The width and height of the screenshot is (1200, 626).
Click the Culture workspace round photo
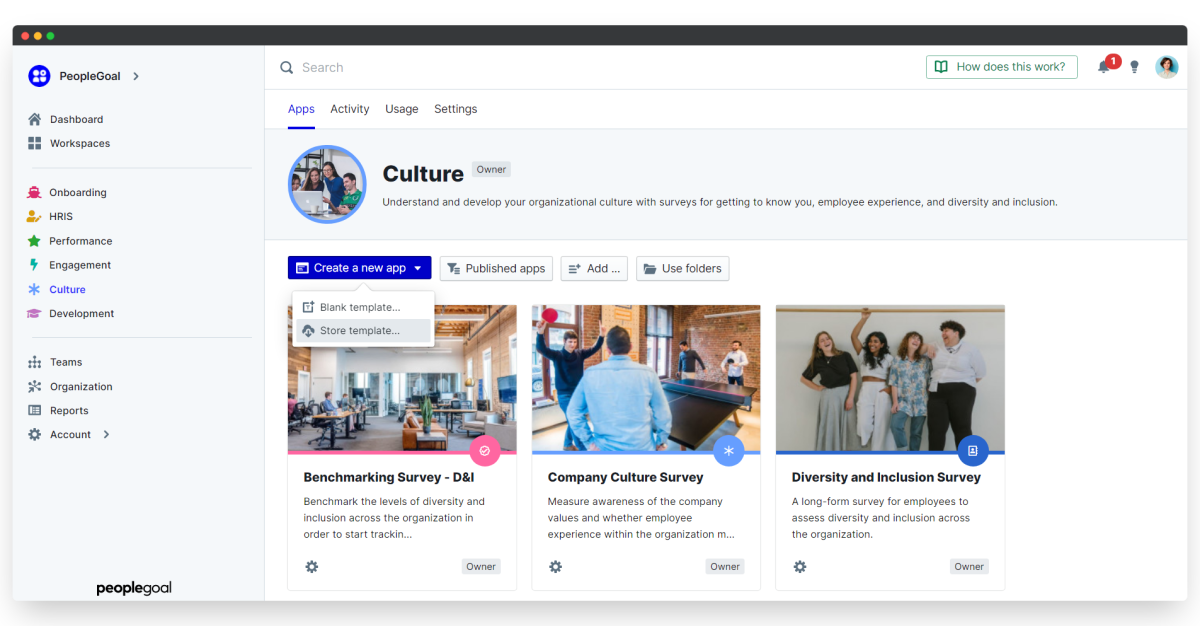pos(328,185)
